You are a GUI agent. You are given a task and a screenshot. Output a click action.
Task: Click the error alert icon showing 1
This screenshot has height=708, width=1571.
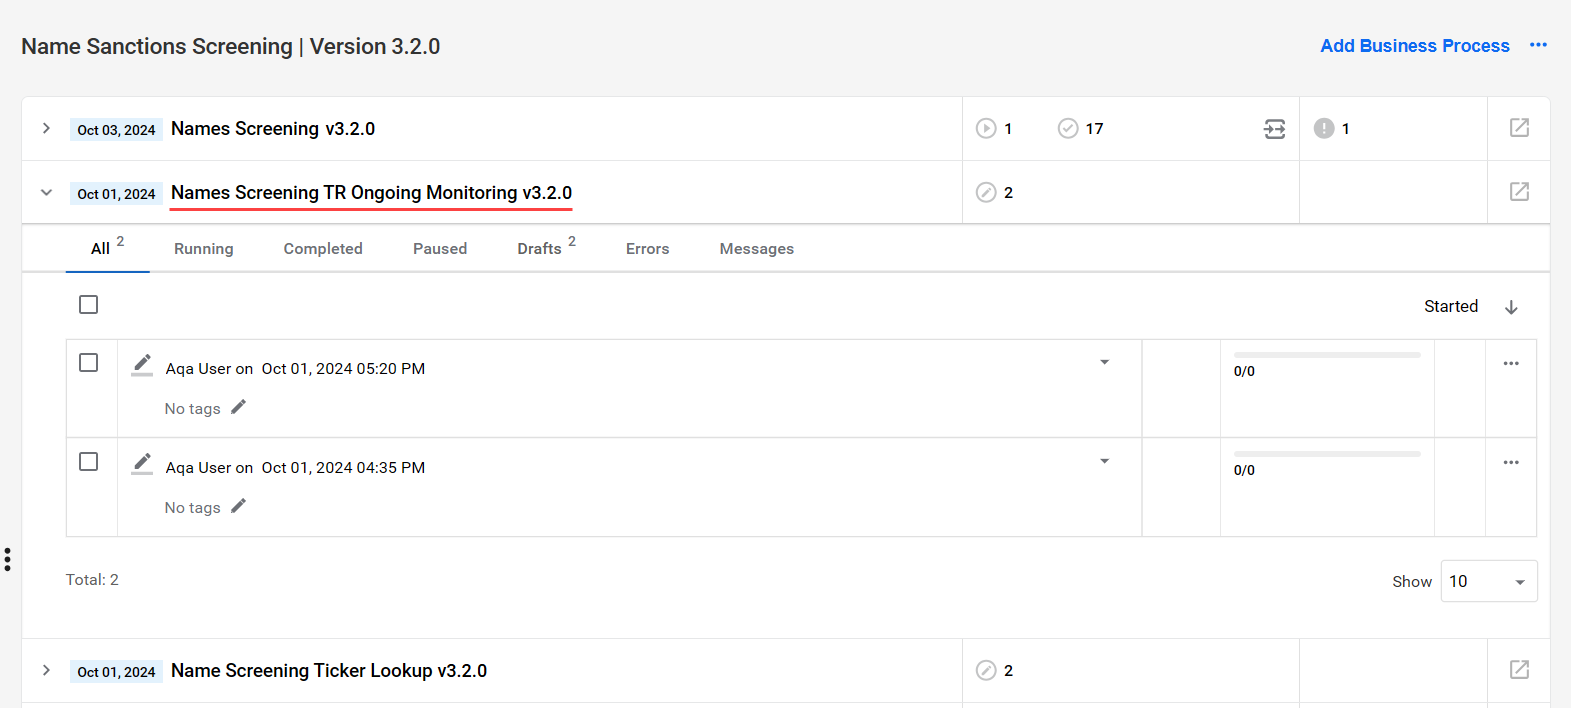click(1324, 128)
